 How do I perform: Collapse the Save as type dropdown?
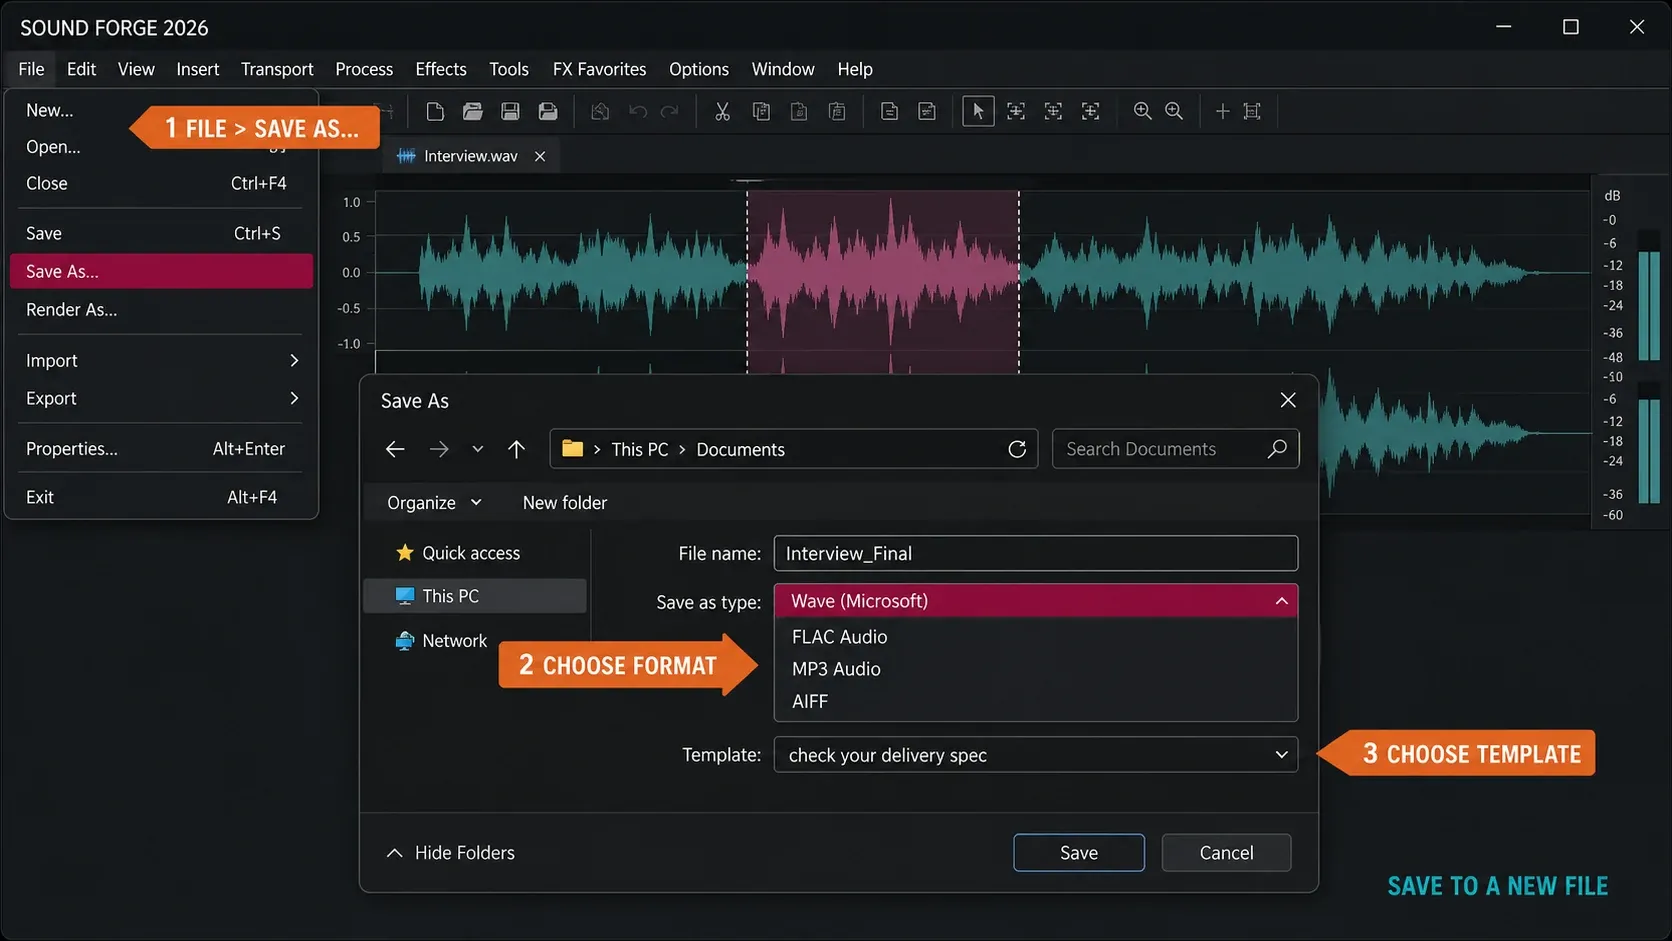coord(1281,601)
